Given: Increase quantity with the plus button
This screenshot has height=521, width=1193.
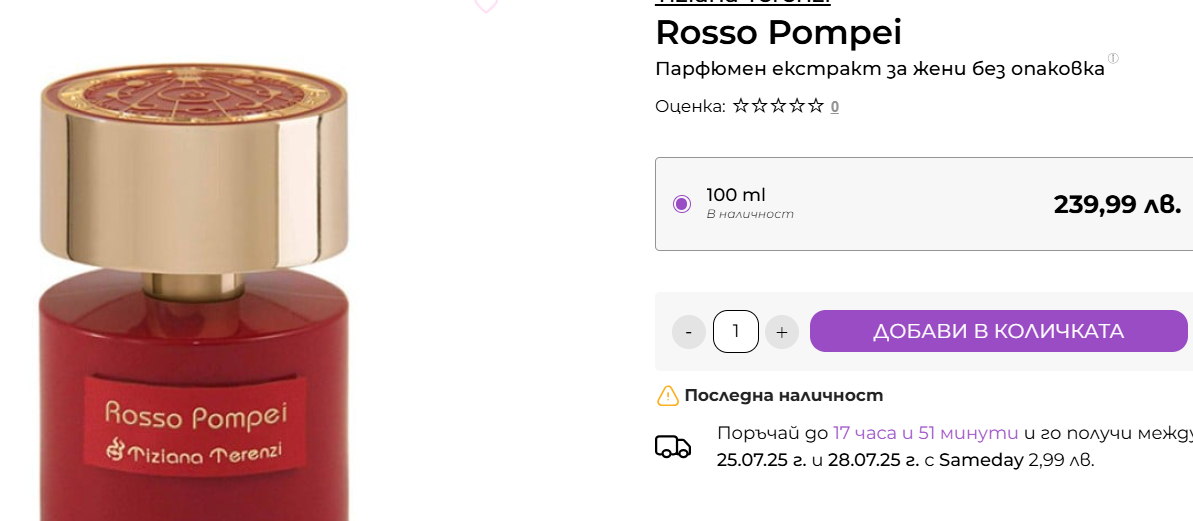Looking at the screenshot, I should [x=782, y=332].
